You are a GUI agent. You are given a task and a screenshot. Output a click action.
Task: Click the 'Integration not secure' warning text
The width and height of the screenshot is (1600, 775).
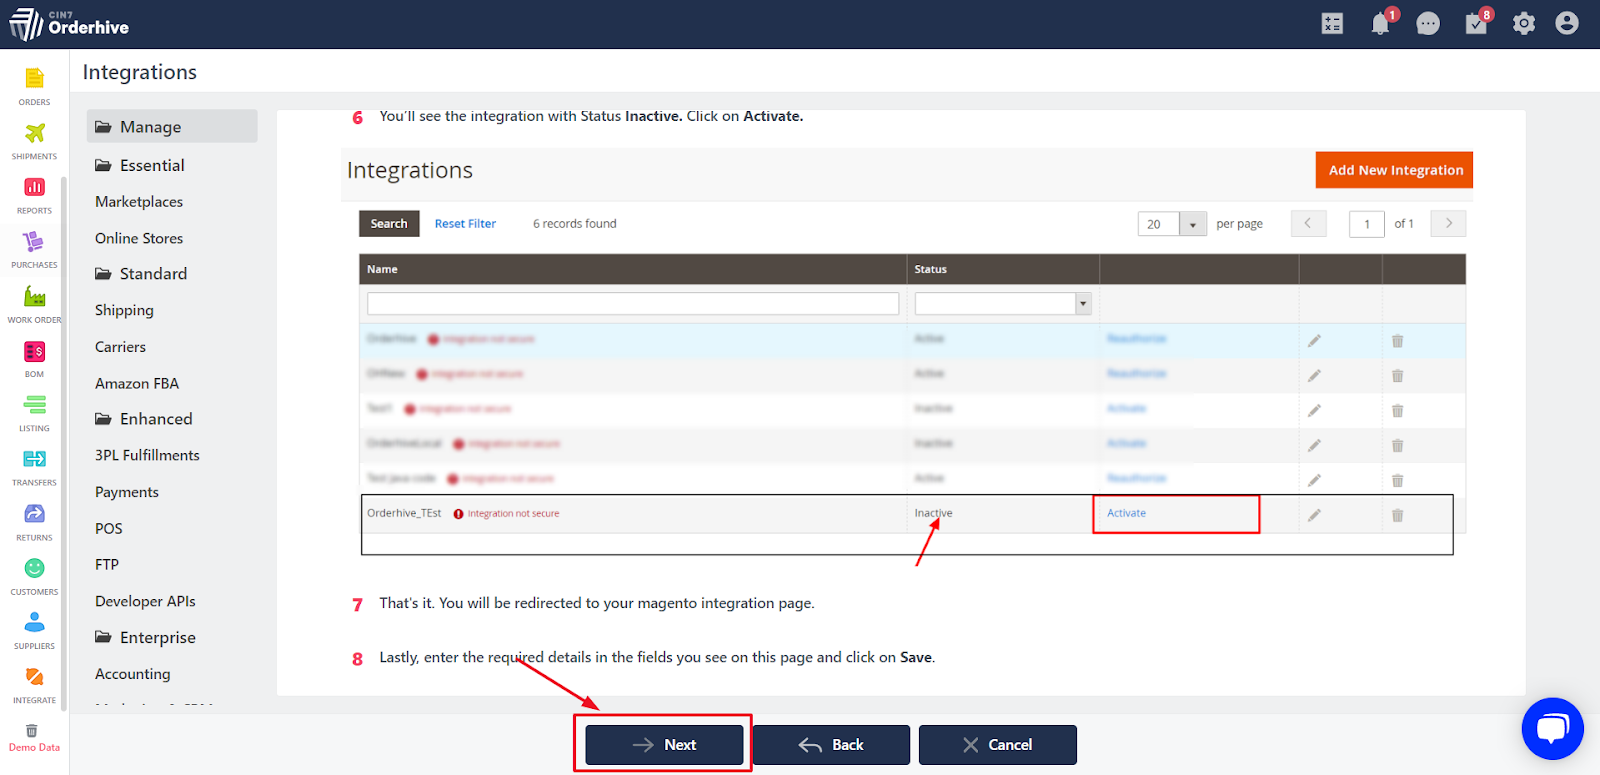pos(513,514)
